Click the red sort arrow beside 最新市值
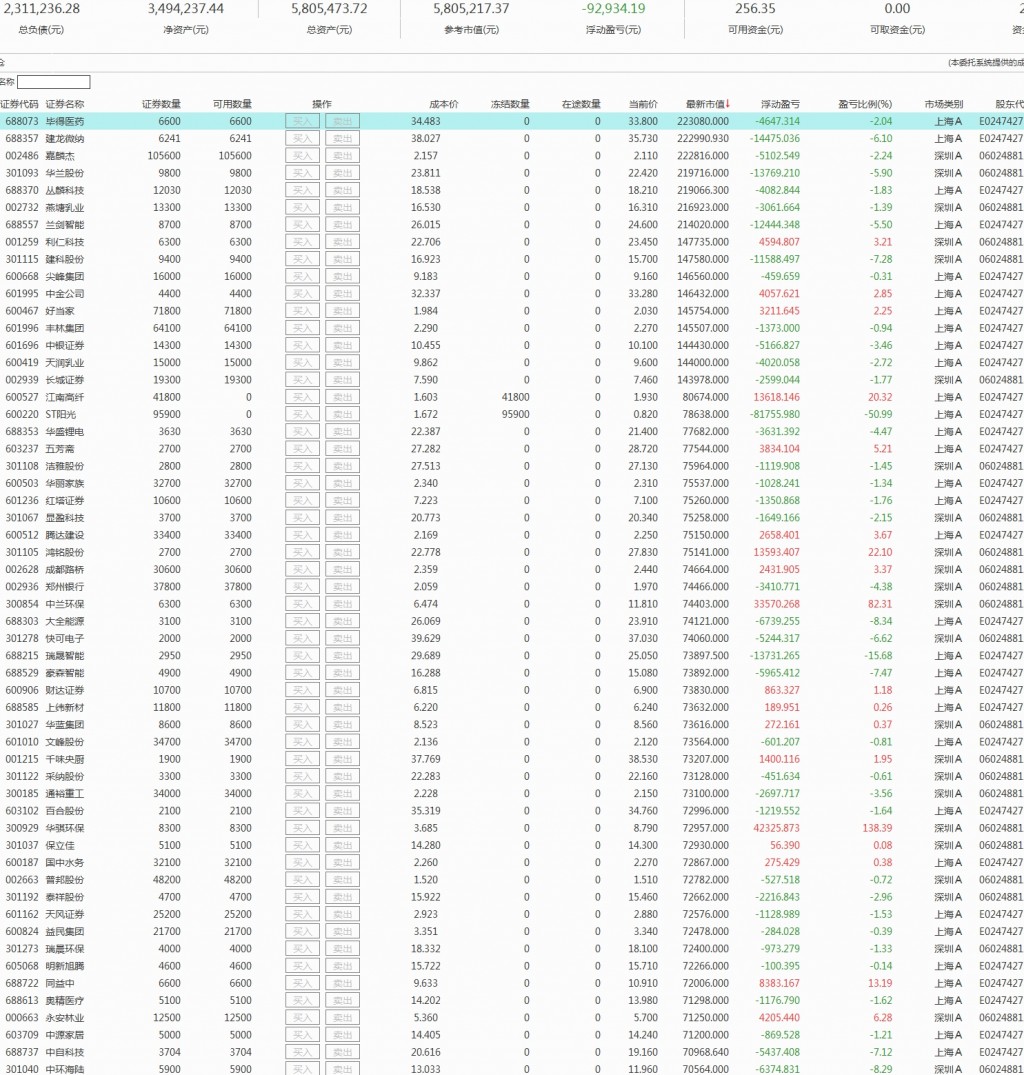The image size is (1024, 1075). pyautogui.click(x=727, y=104)
